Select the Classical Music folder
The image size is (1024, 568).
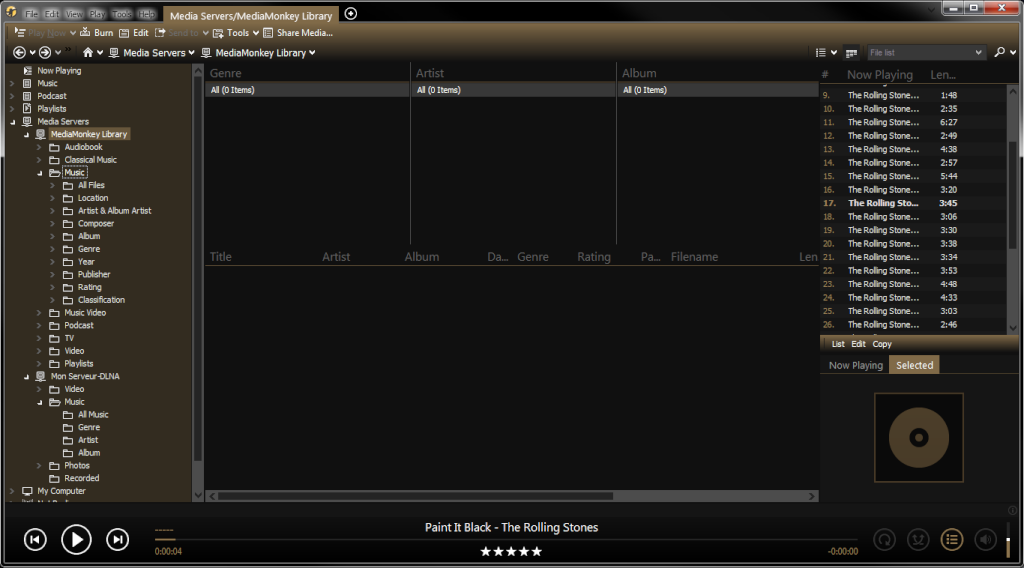click(90, 160)
